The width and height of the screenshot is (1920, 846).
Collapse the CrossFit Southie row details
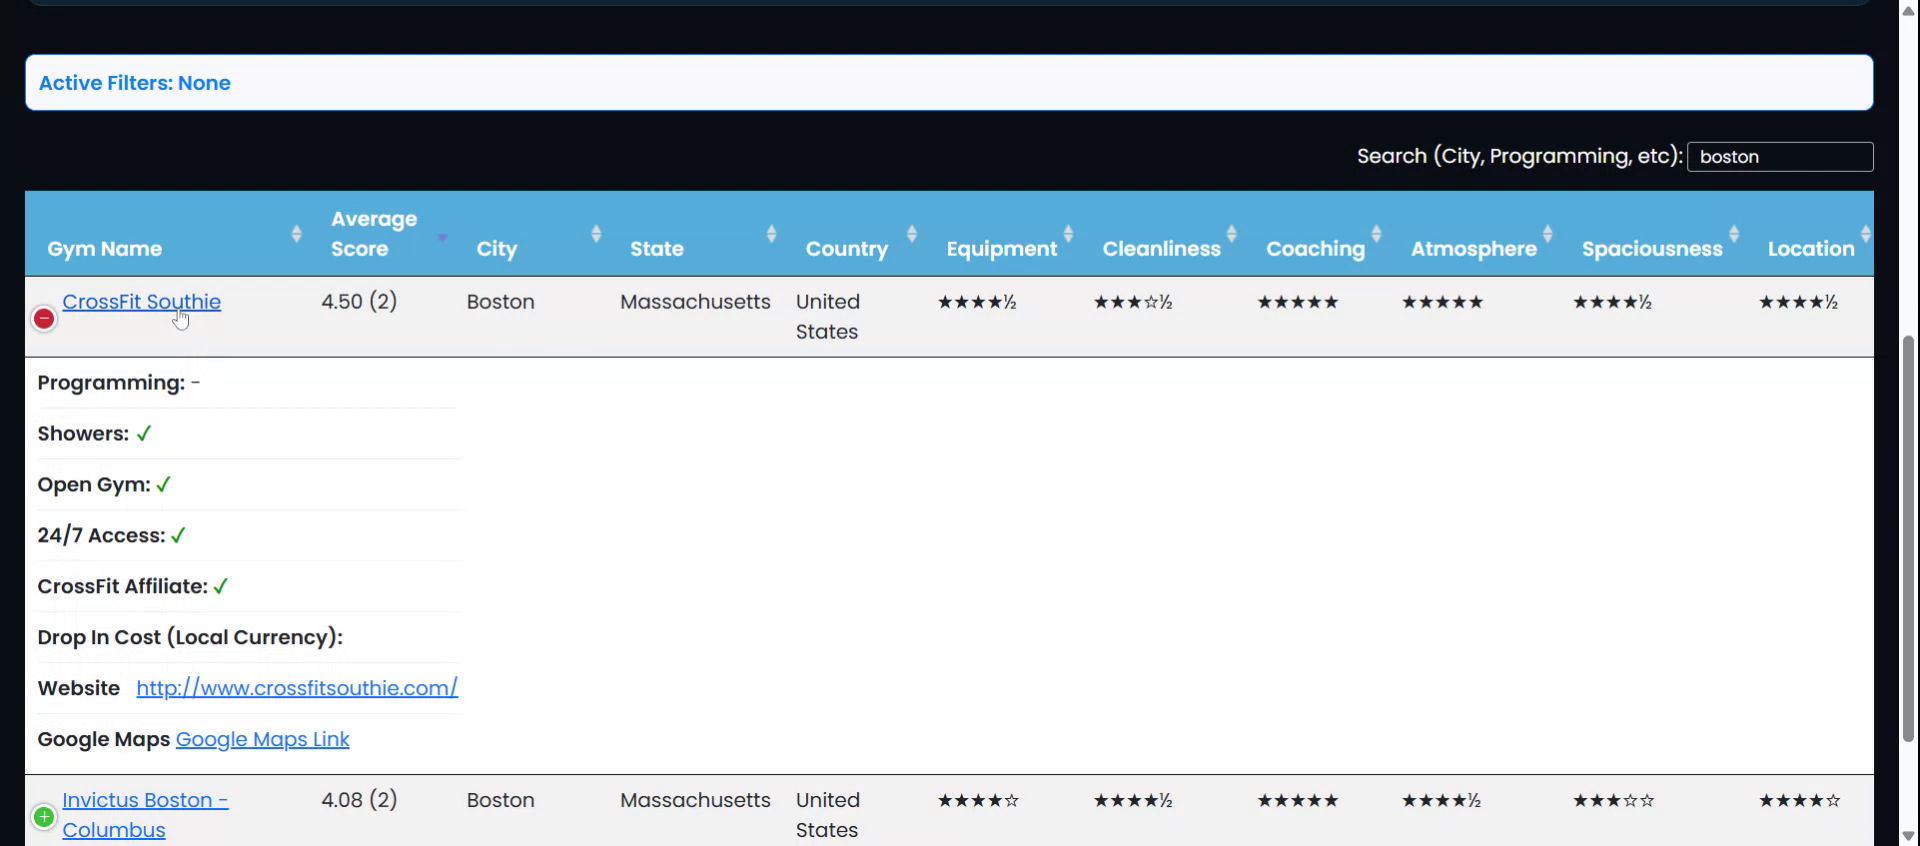(44, 319)
